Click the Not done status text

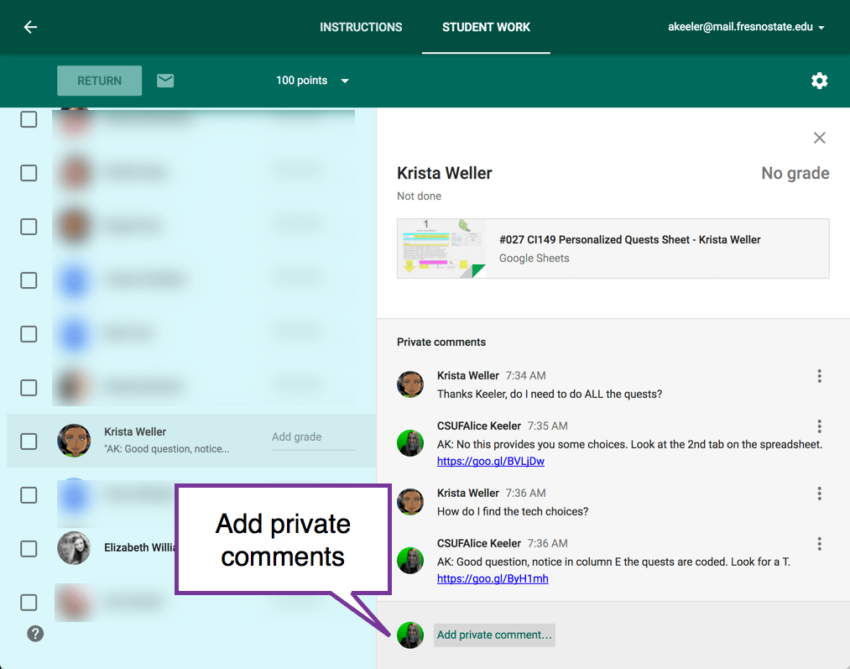click(x=419, y=196)
